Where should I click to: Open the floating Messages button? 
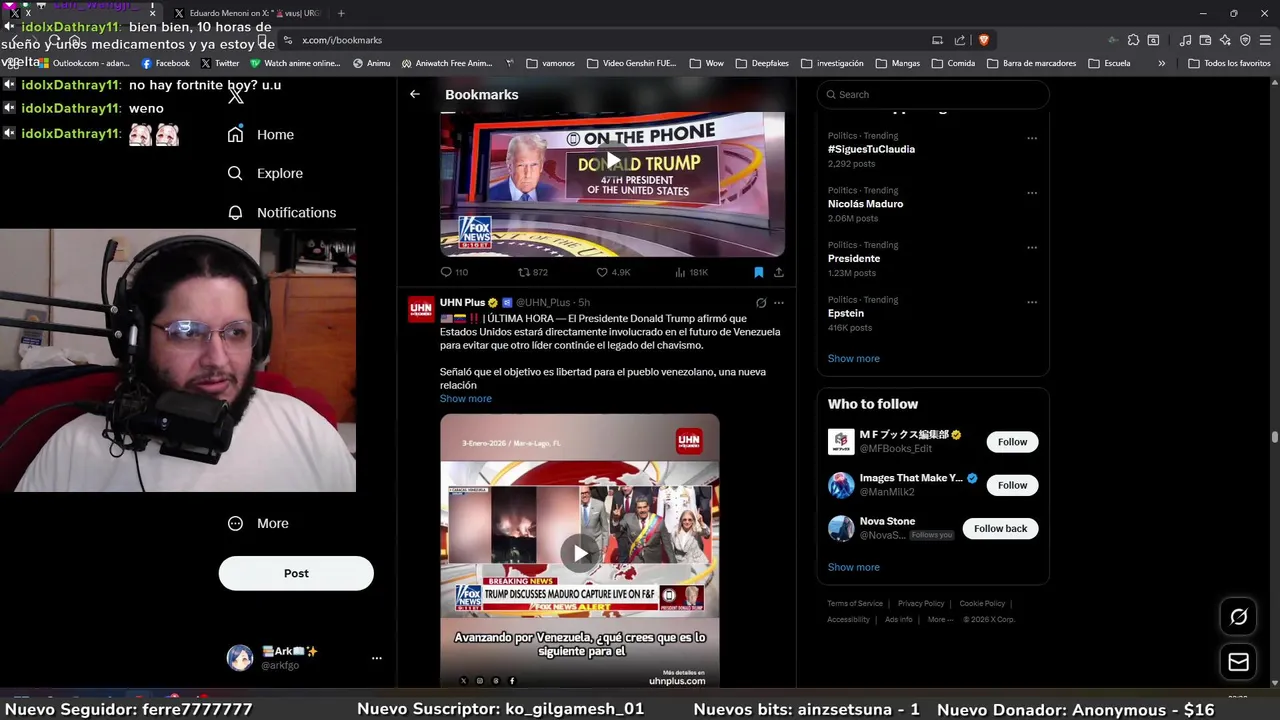pos(1238,662)
